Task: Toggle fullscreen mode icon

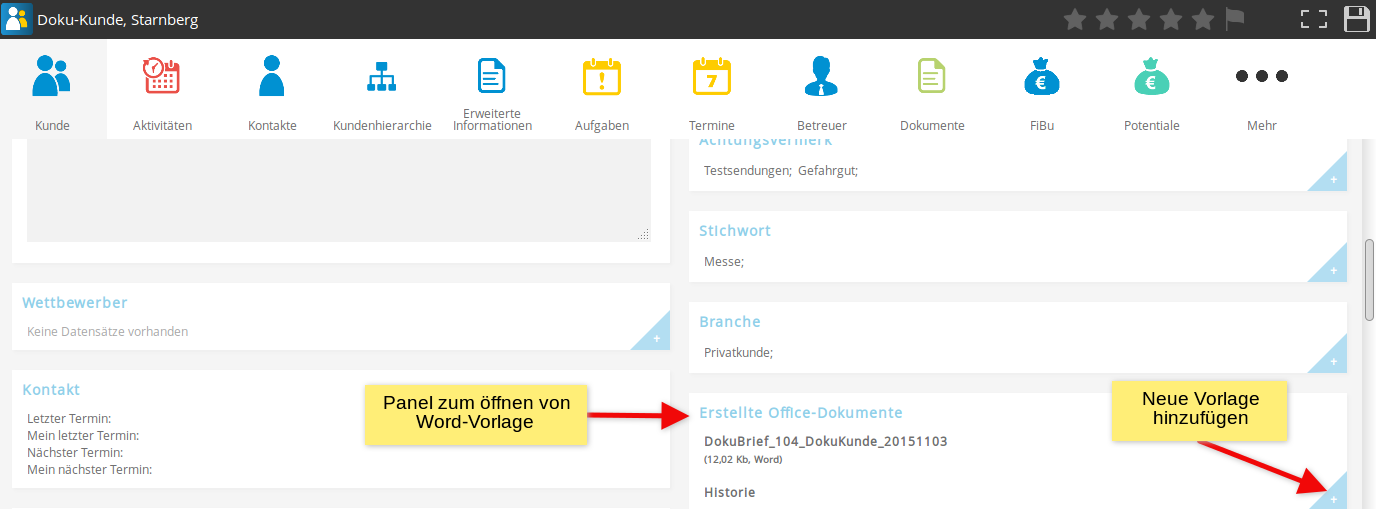Action: (x=1313, y=19)
